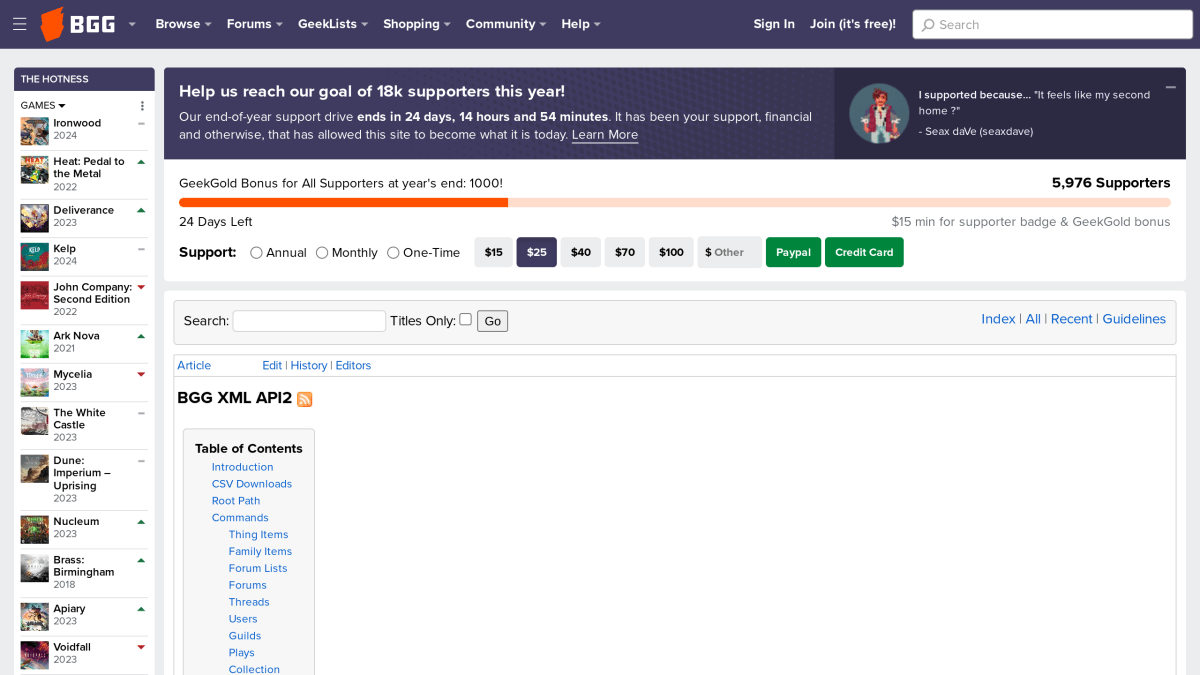
Task: Open the Kelp game thumbnail
Action: tap(35, 257)
